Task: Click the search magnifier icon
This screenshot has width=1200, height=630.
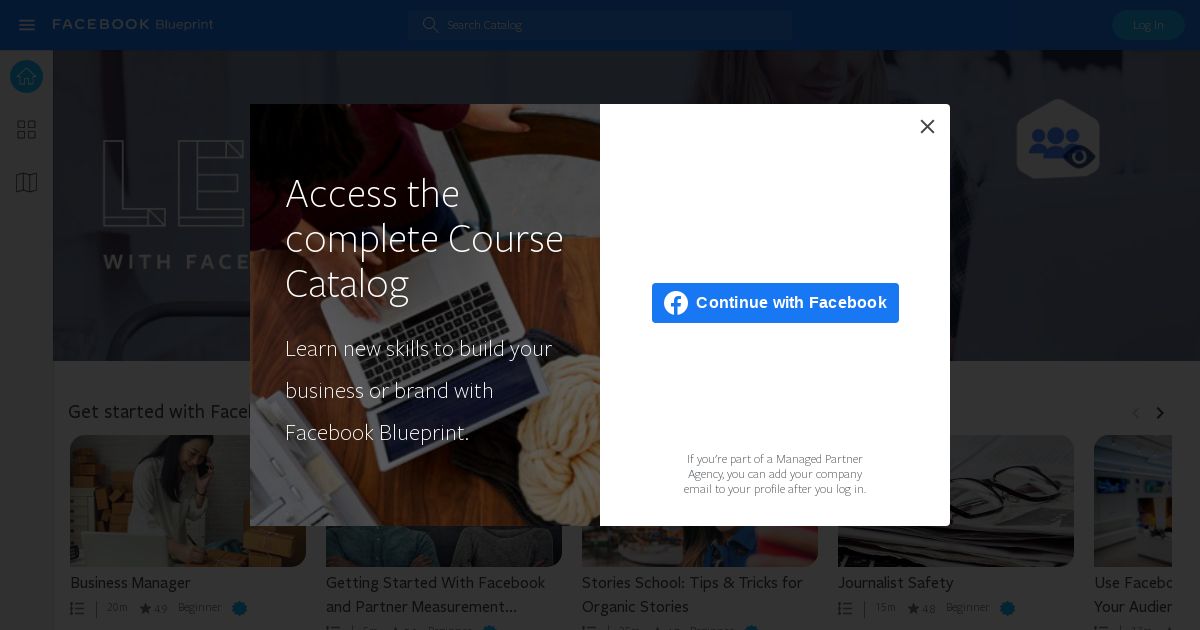Action: coord(430,25)
